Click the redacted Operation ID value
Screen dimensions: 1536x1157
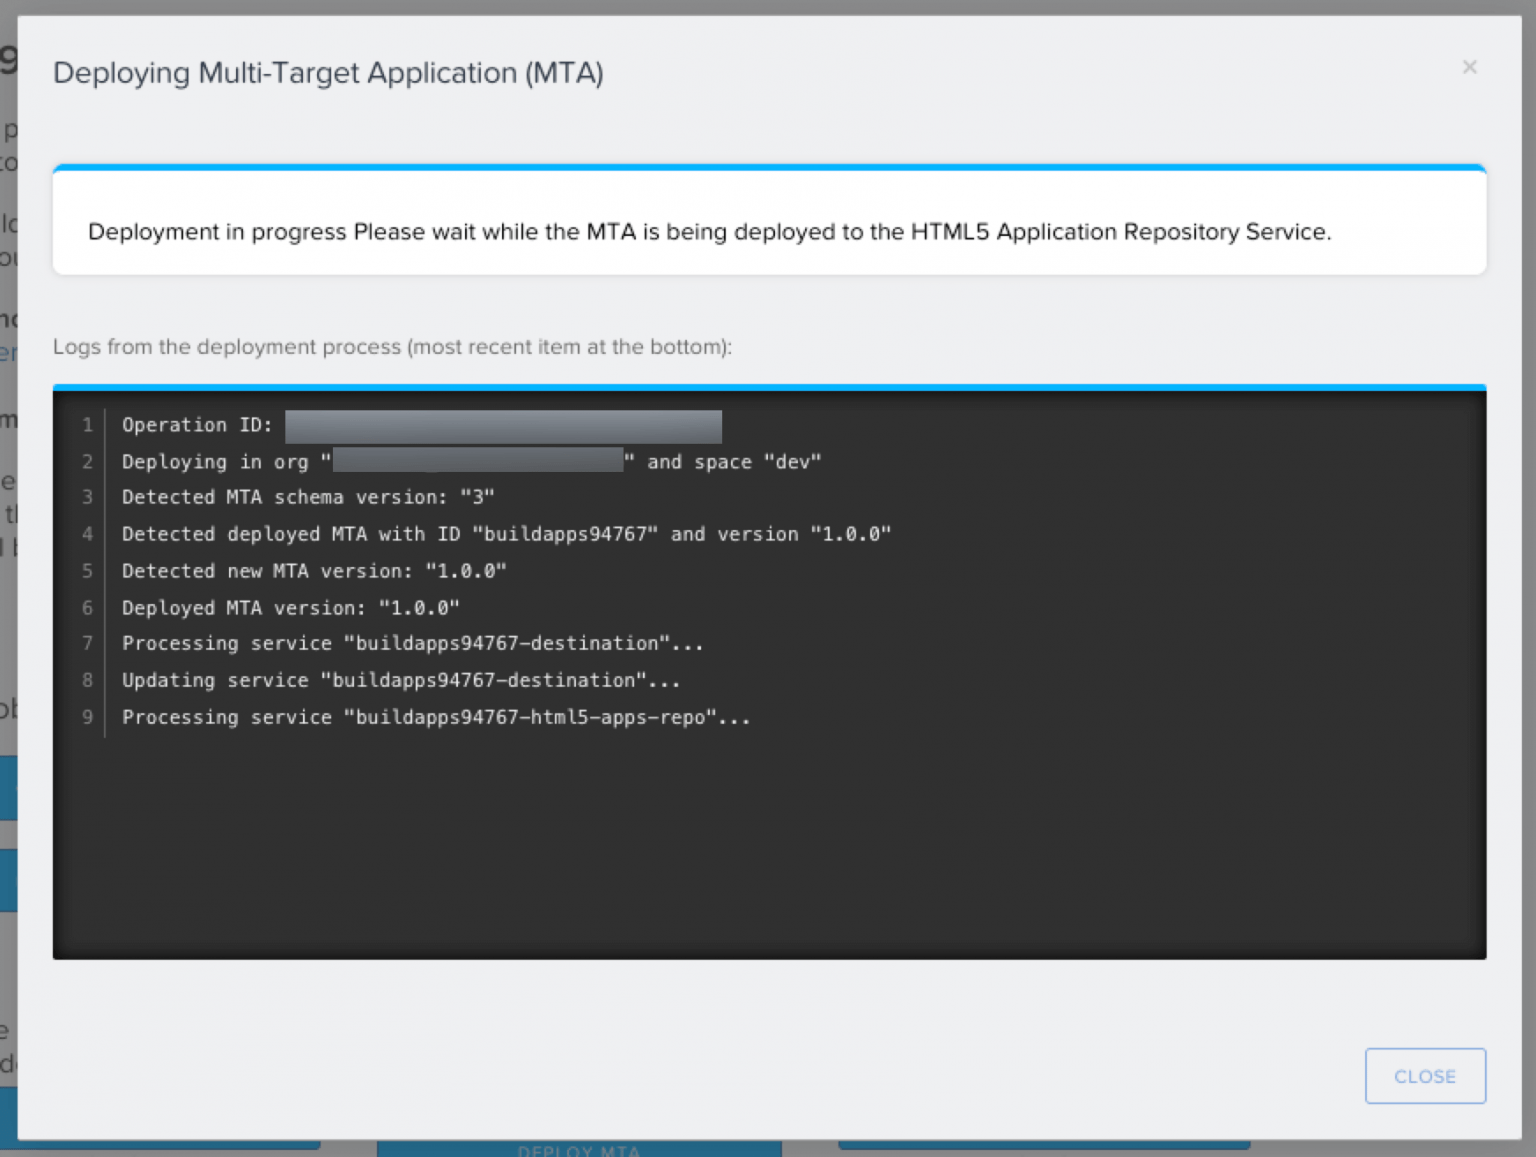click(503, 426)
